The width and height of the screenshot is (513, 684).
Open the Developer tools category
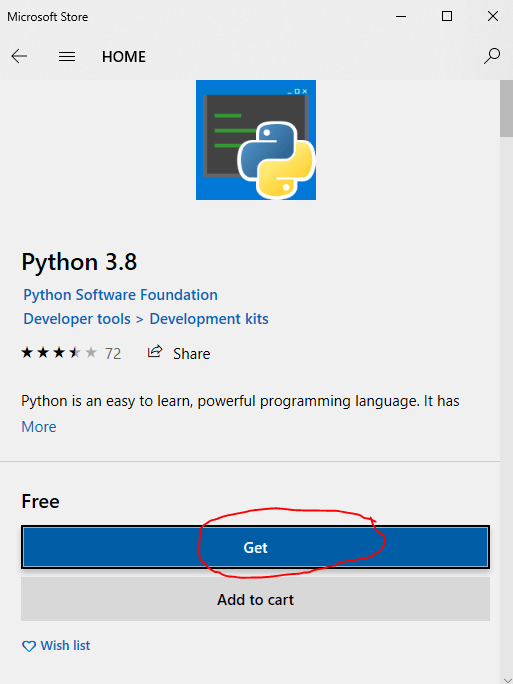click(77, 319)
